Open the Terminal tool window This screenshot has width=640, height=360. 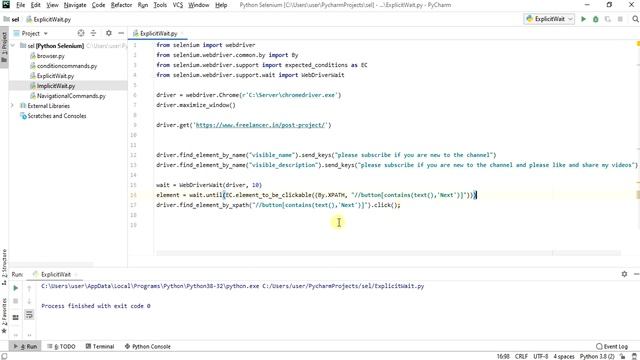pos(100,347)
